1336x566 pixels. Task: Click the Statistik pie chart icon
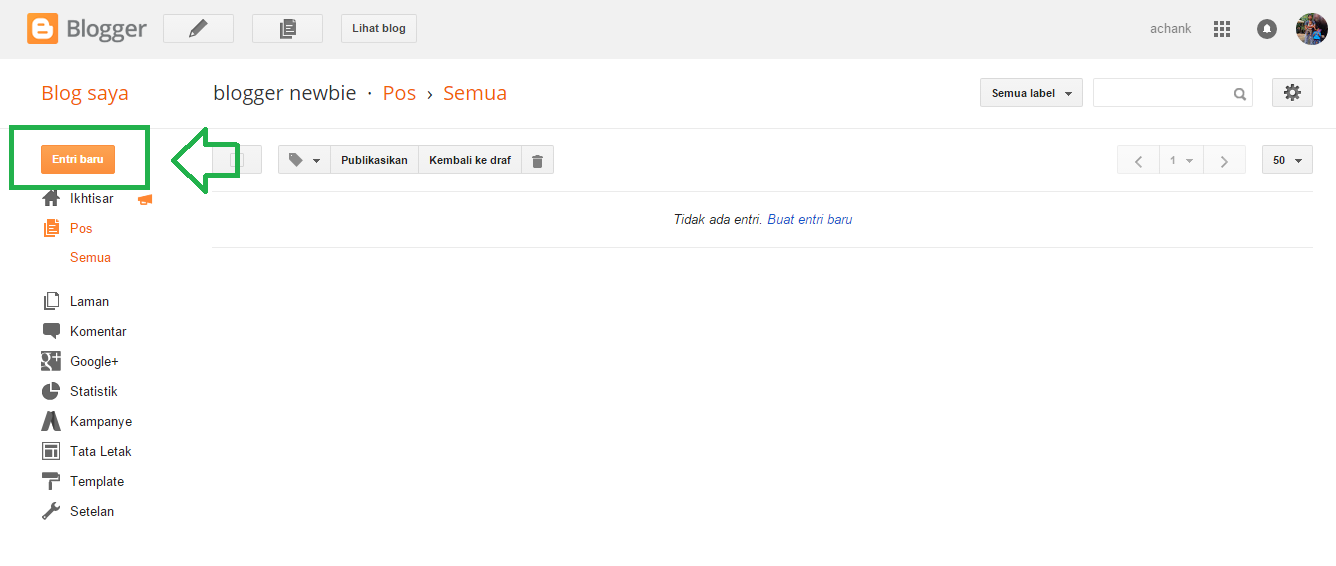pyautogui.click(x=51, y=391)
